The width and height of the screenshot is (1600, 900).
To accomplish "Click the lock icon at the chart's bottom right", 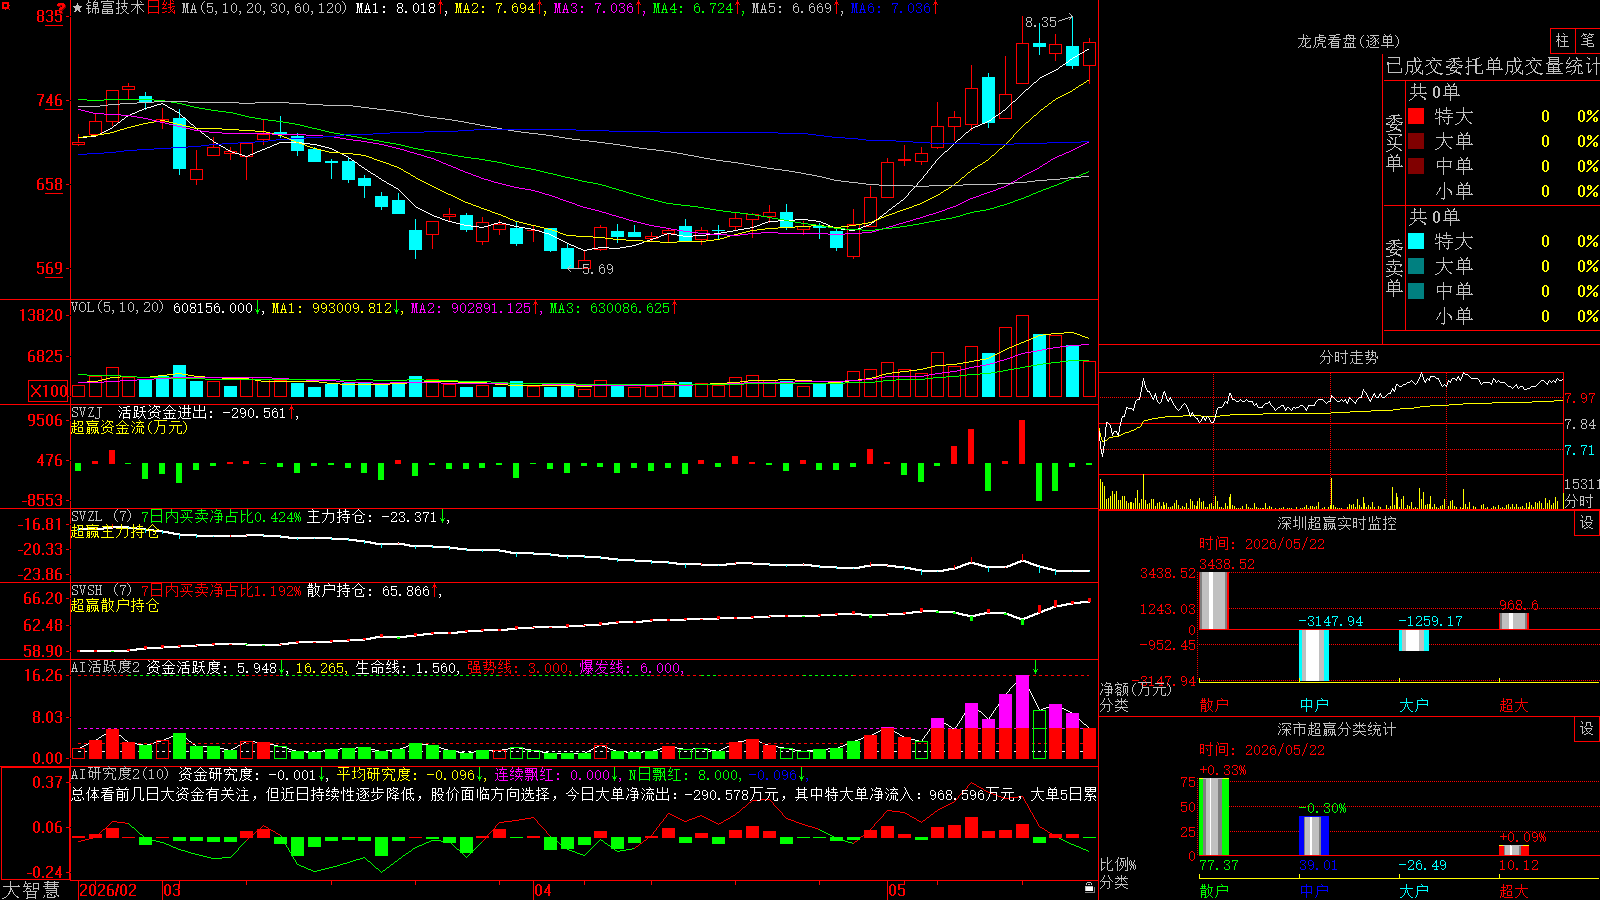I will click(1089, 888).
